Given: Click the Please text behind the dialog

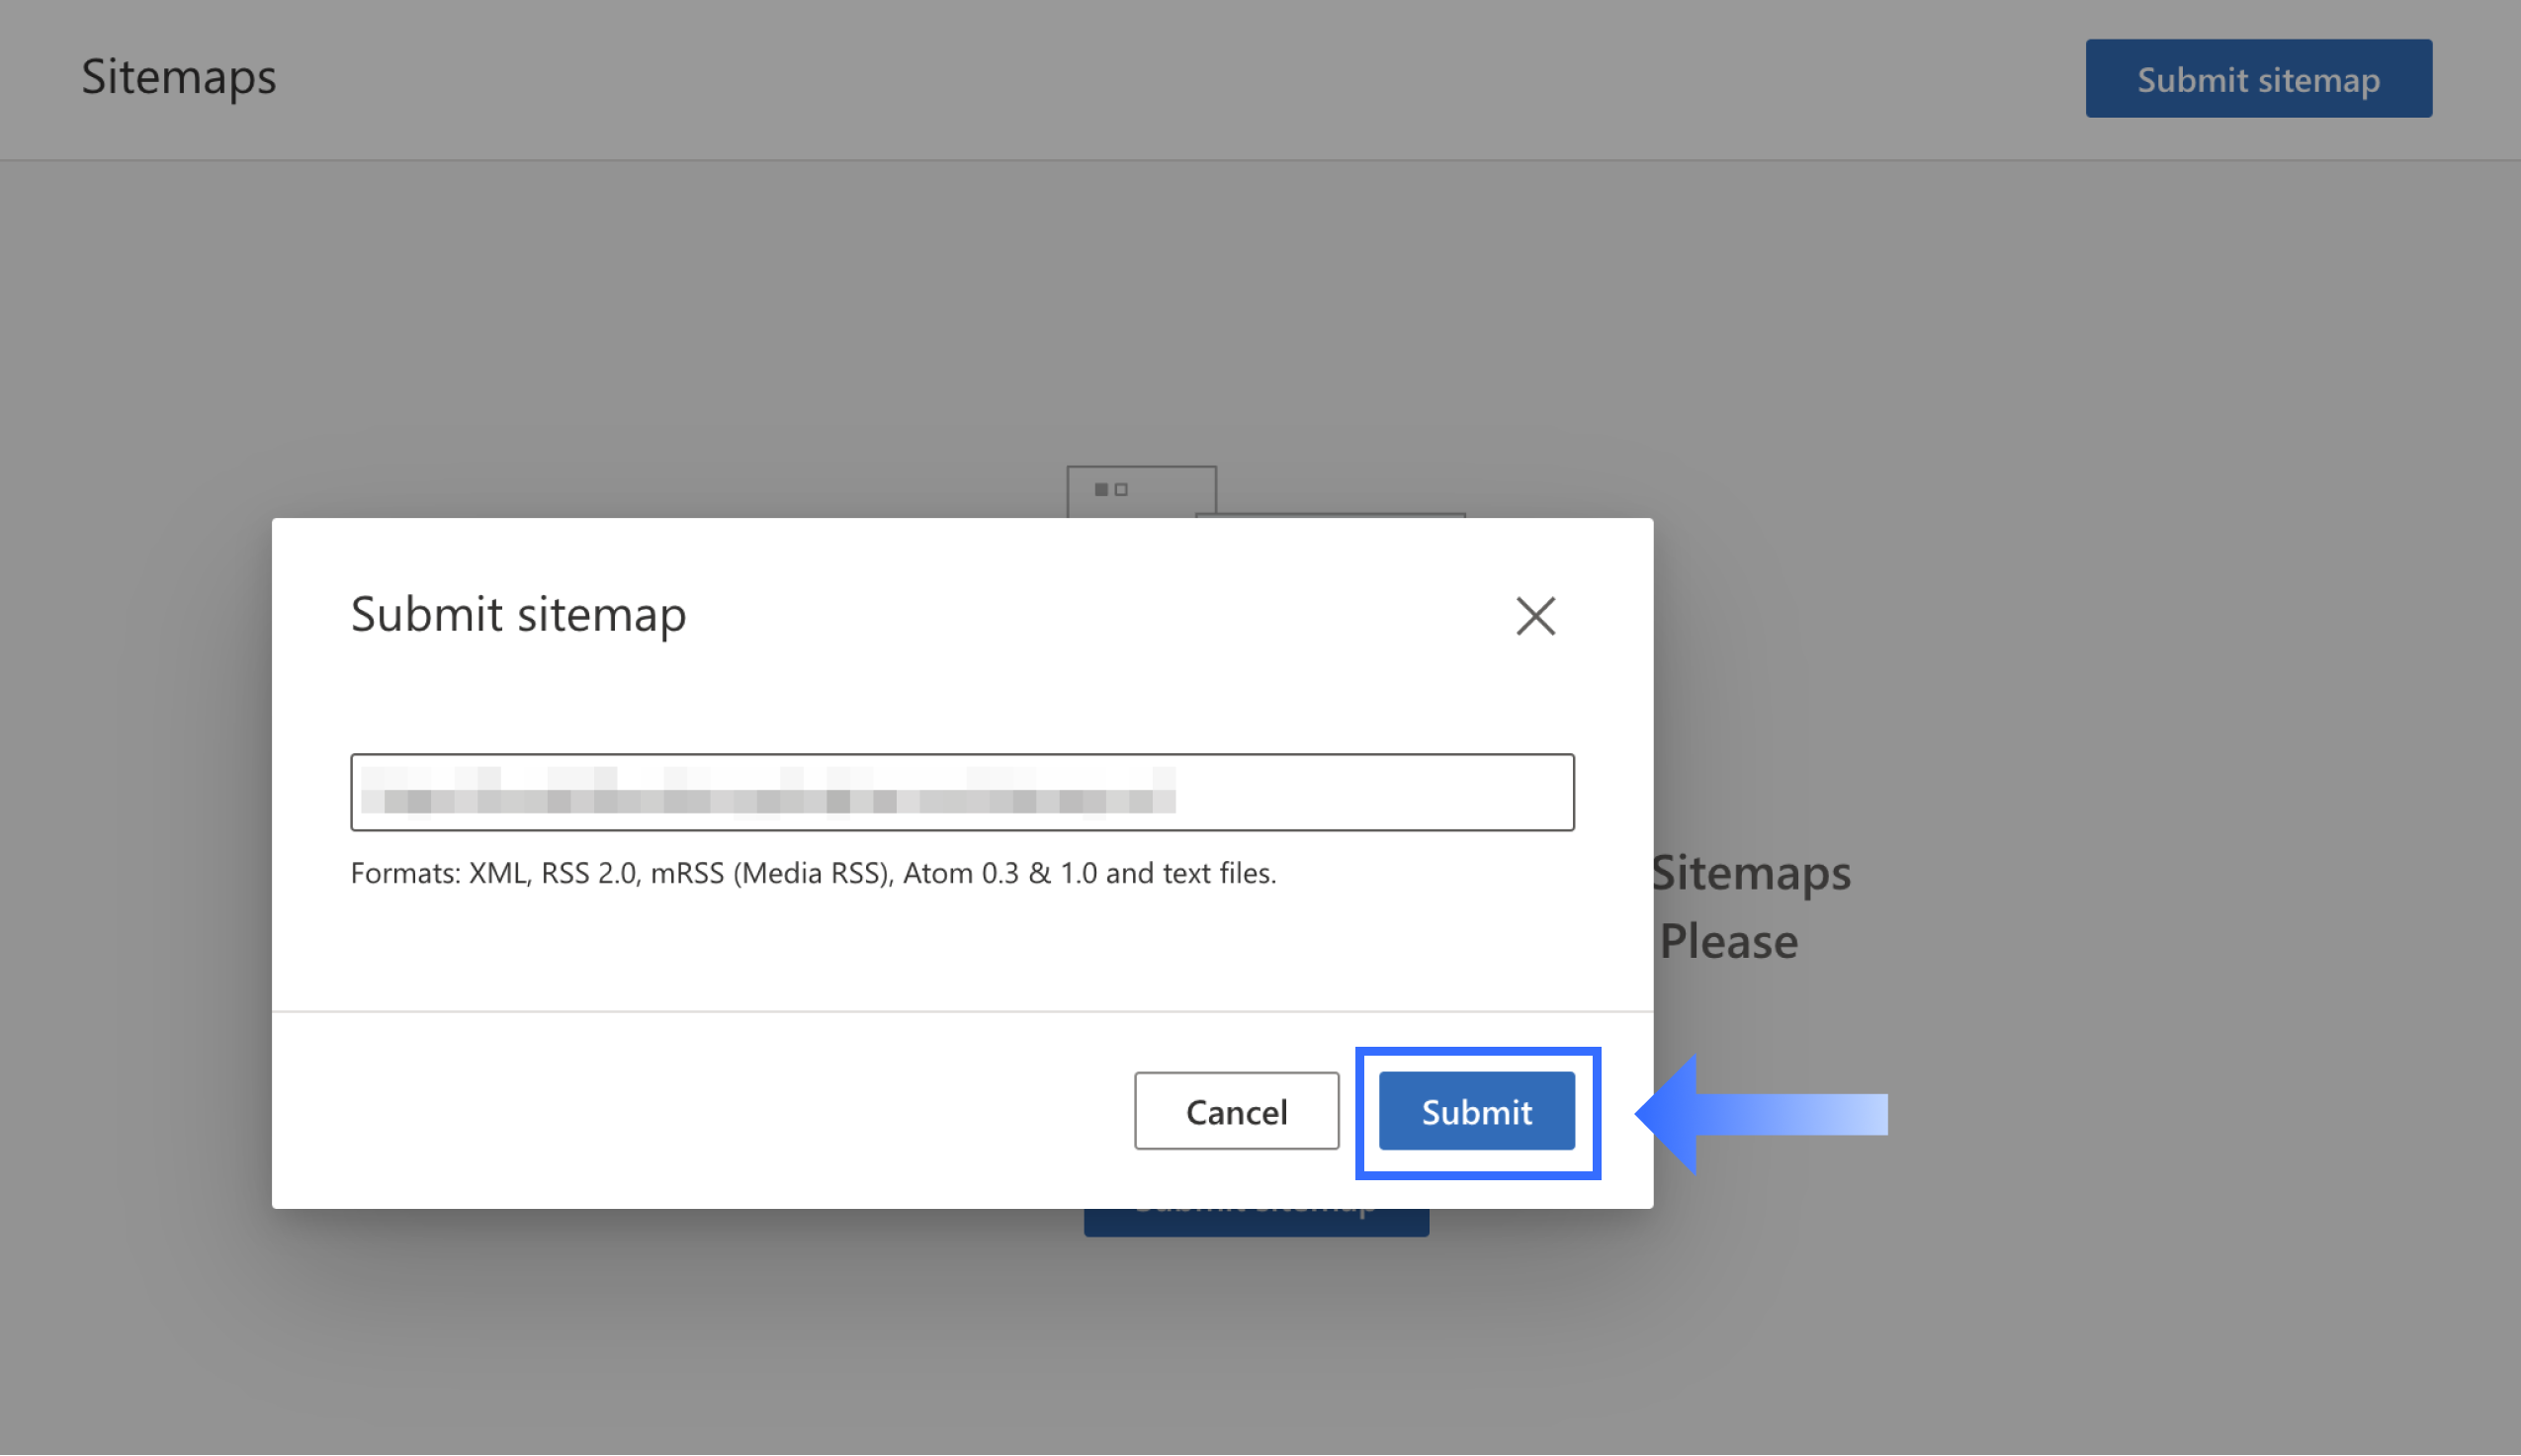Looking at the screenshot, I should pyautogui.click(x=1728, y=941).
